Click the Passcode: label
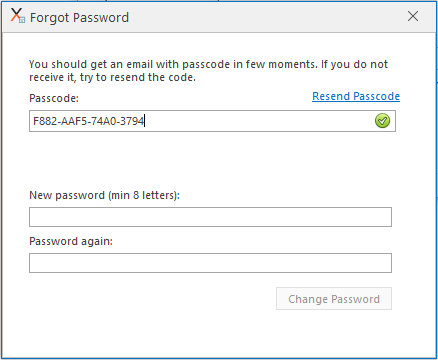438x360 pixels. [x=54, y=98]
